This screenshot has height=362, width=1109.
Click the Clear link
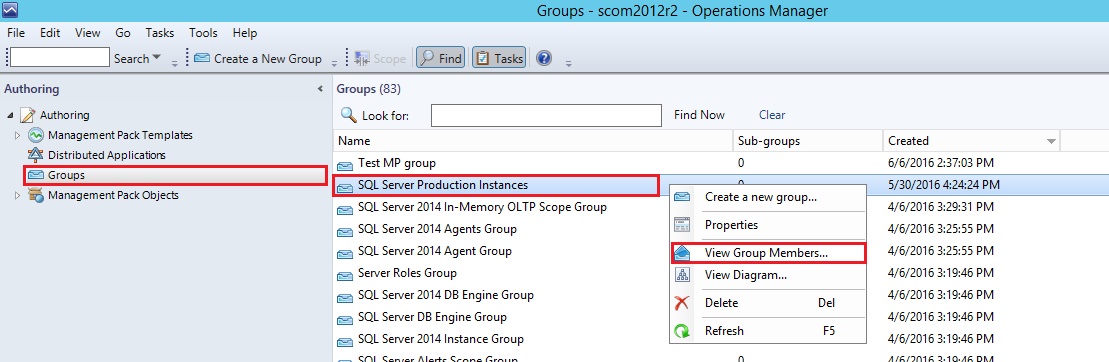click(772, 115)
